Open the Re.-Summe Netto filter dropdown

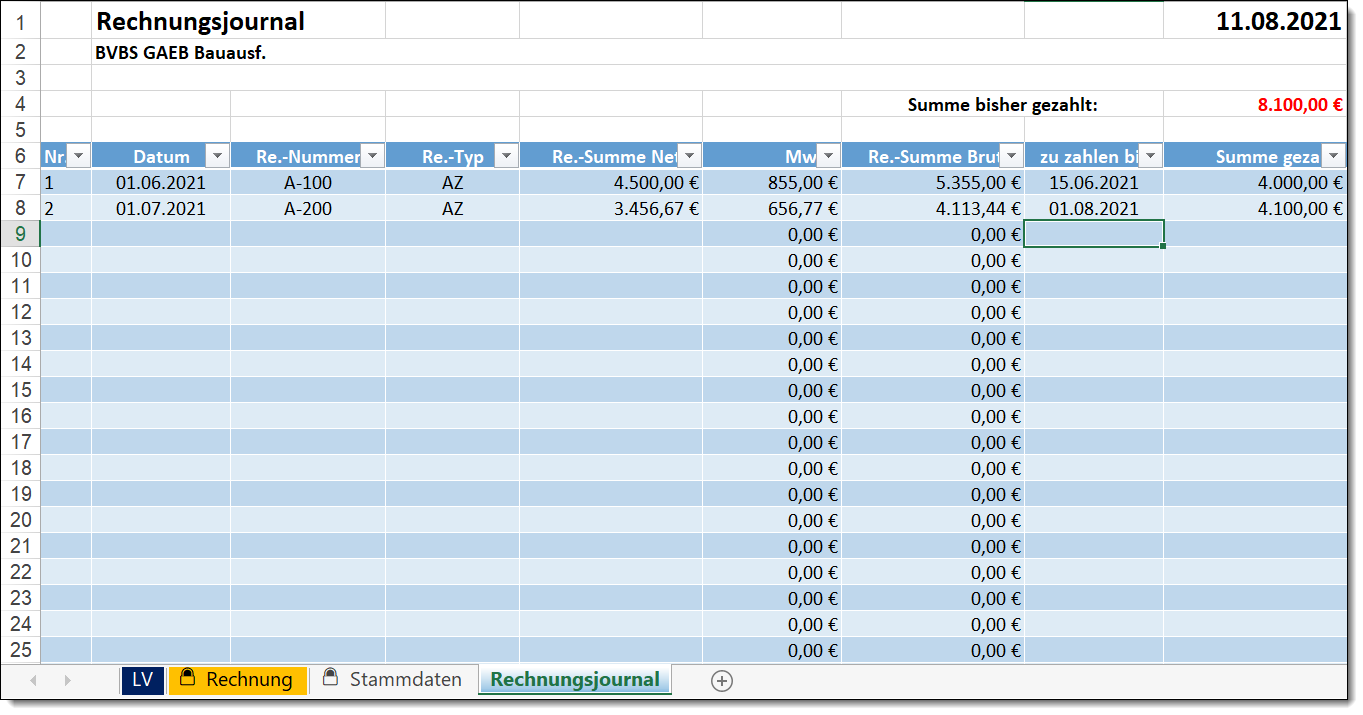tap(690, 156)
